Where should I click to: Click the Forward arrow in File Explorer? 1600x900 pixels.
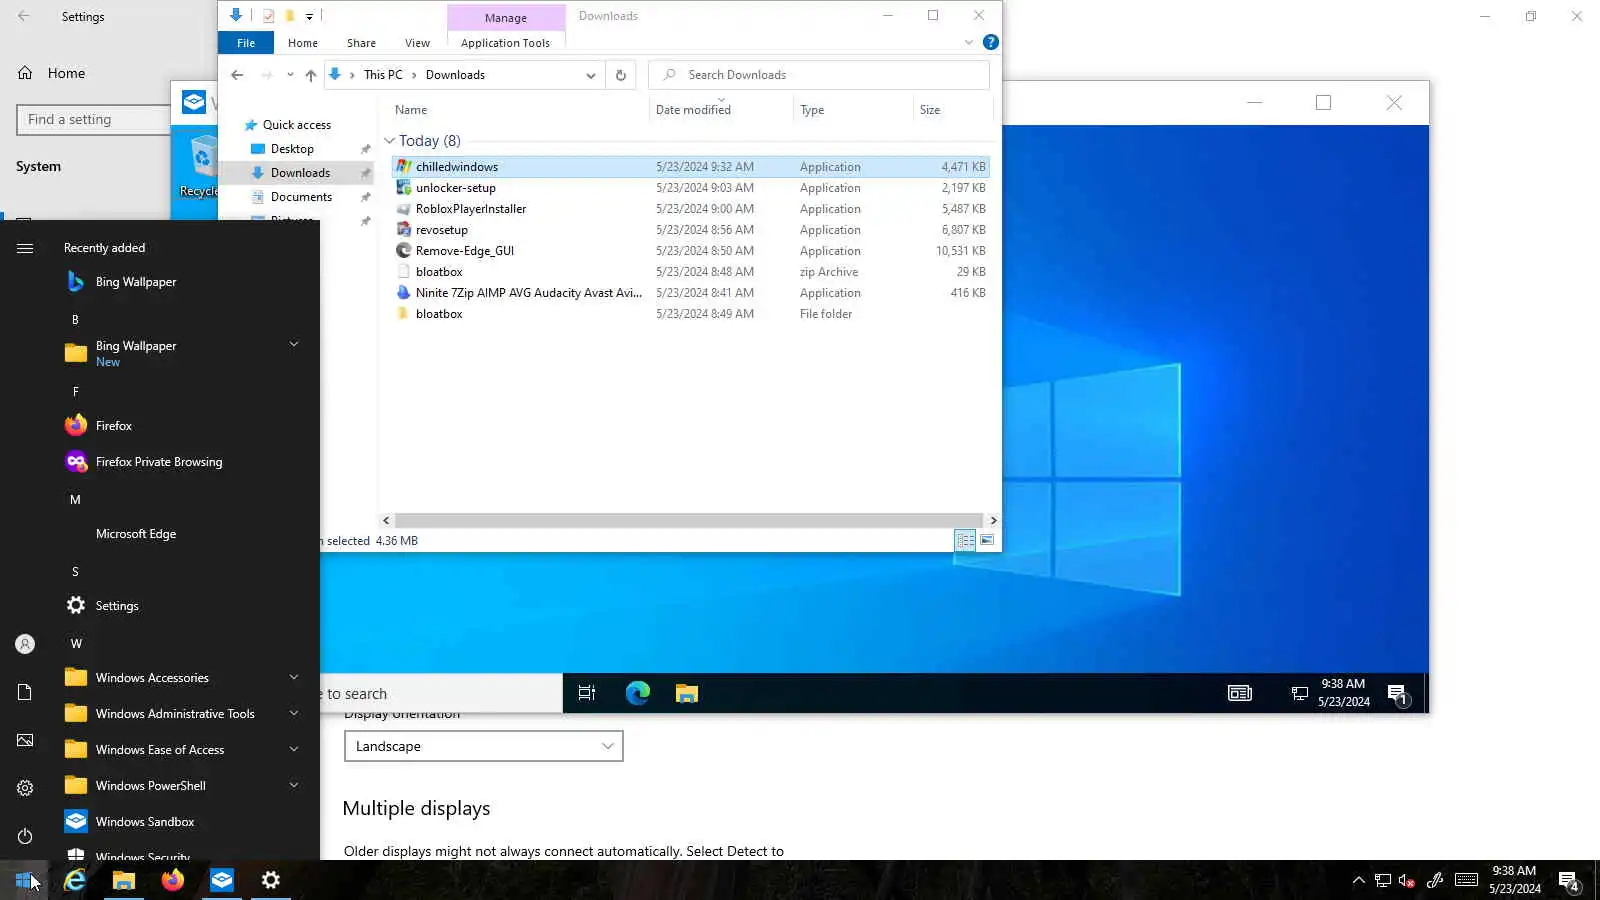pyautogui.click(x=266, y=75)
